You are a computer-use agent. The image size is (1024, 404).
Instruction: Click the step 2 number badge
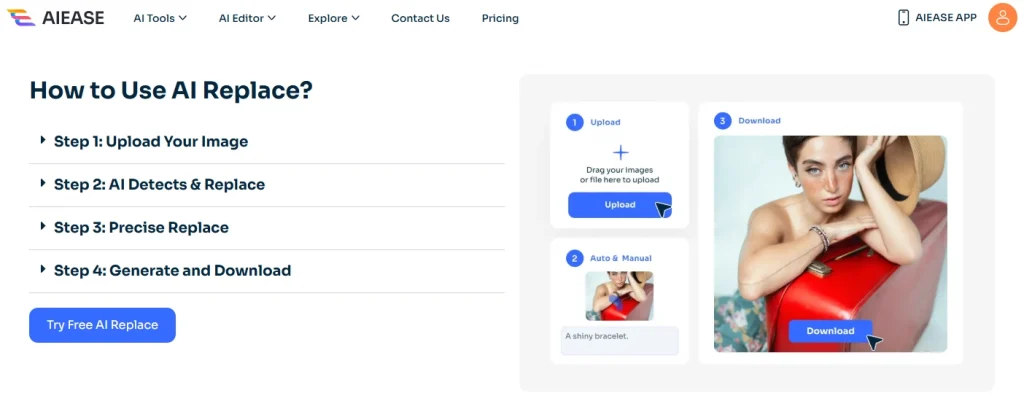click(574, 258)
